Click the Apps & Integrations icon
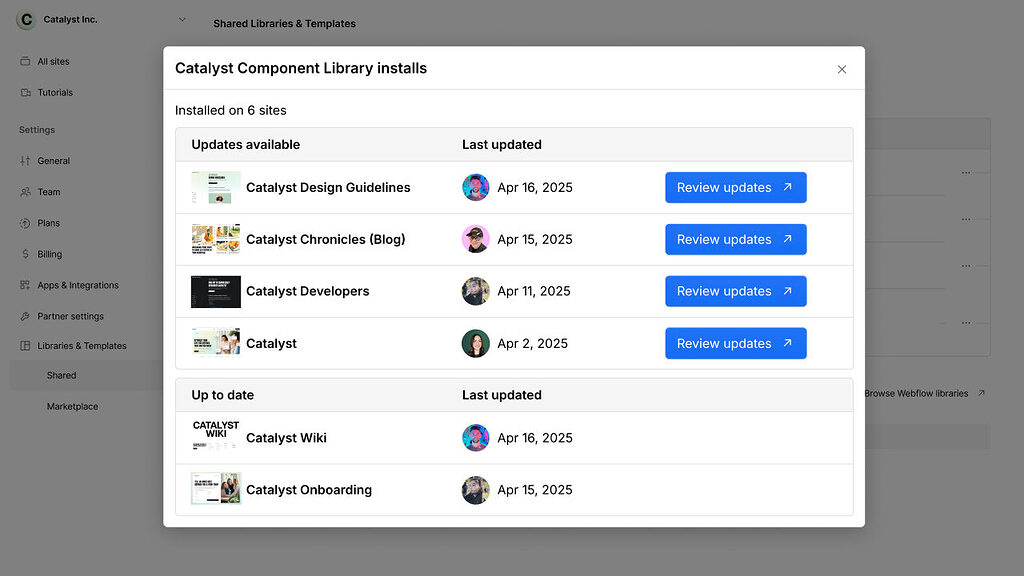The width and height of the screenshot is (1024, 576). [25, 284]
